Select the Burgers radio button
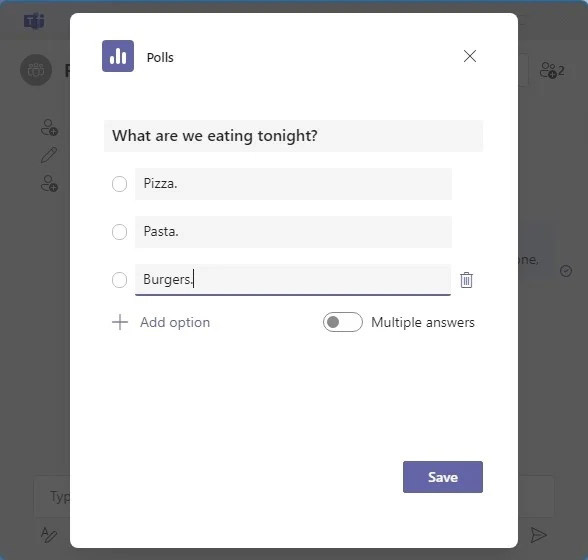The image size is (588, 560). [x=119, y=280]
